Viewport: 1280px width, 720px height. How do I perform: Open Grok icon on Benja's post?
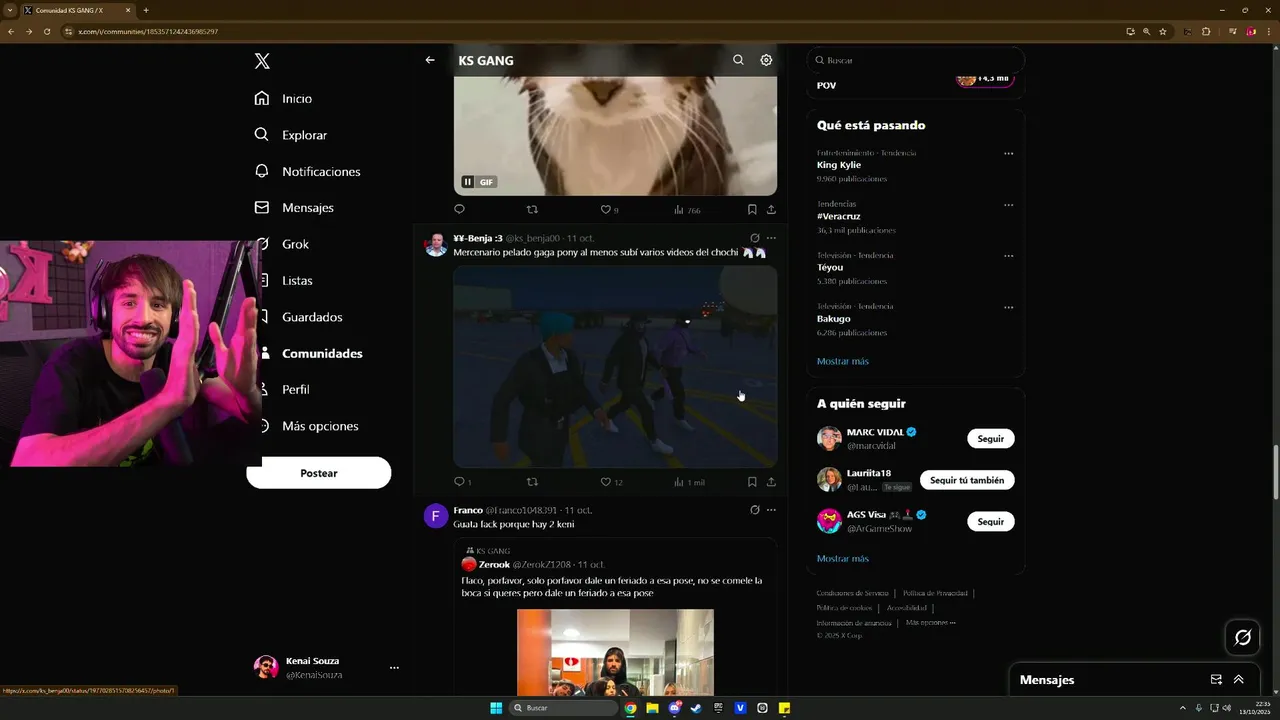[x=755, y=238]
